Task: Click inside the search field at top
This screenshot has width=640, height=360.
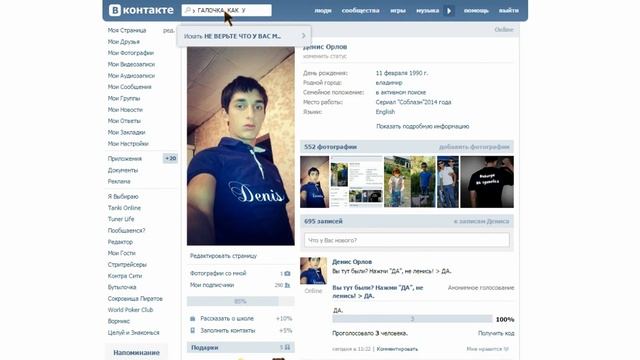Action: 227,10
